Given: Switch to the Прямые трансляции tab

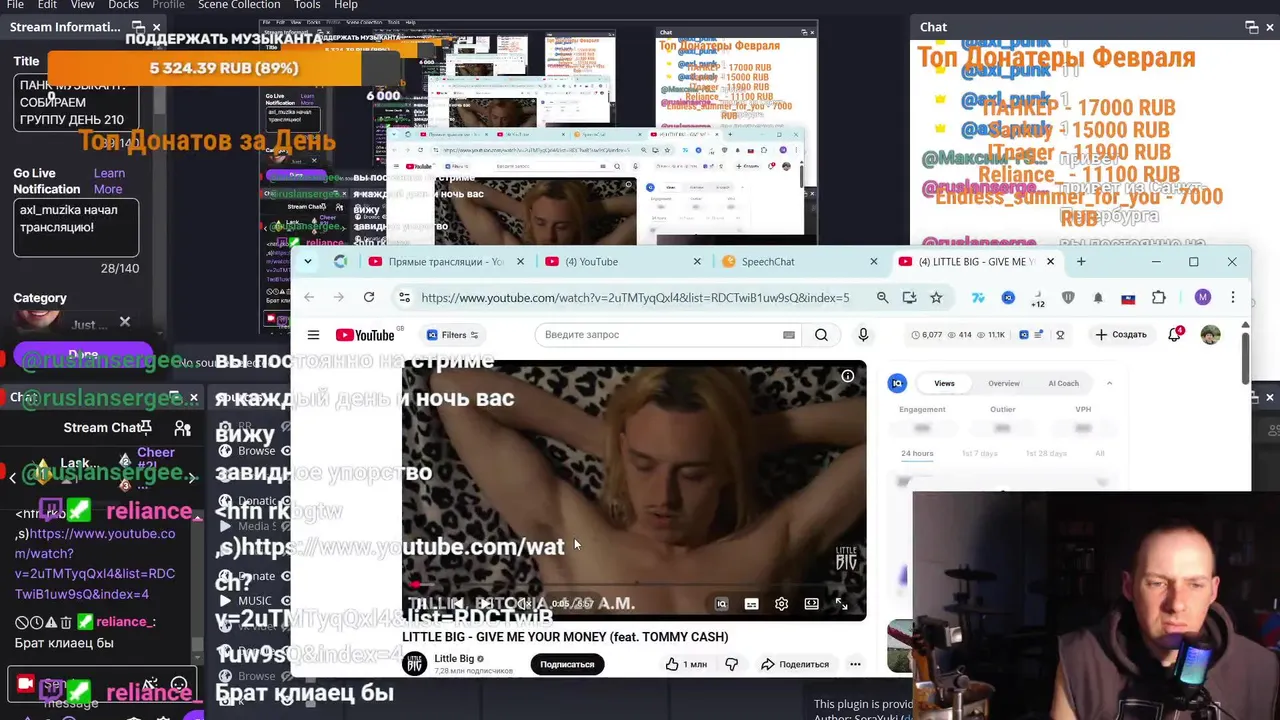Looking at the screenshot, I should pyautogui.click(x=447, y=261).
